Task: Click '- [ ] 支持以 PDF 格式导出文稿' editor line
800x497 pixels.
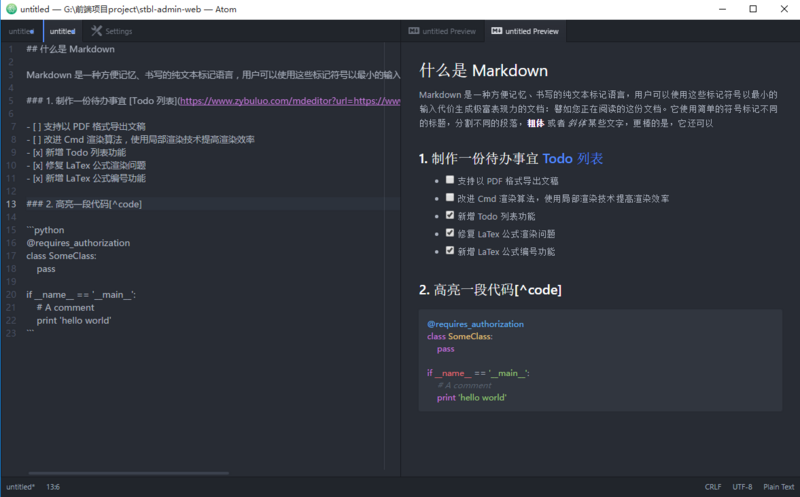Action: point(86,127)
